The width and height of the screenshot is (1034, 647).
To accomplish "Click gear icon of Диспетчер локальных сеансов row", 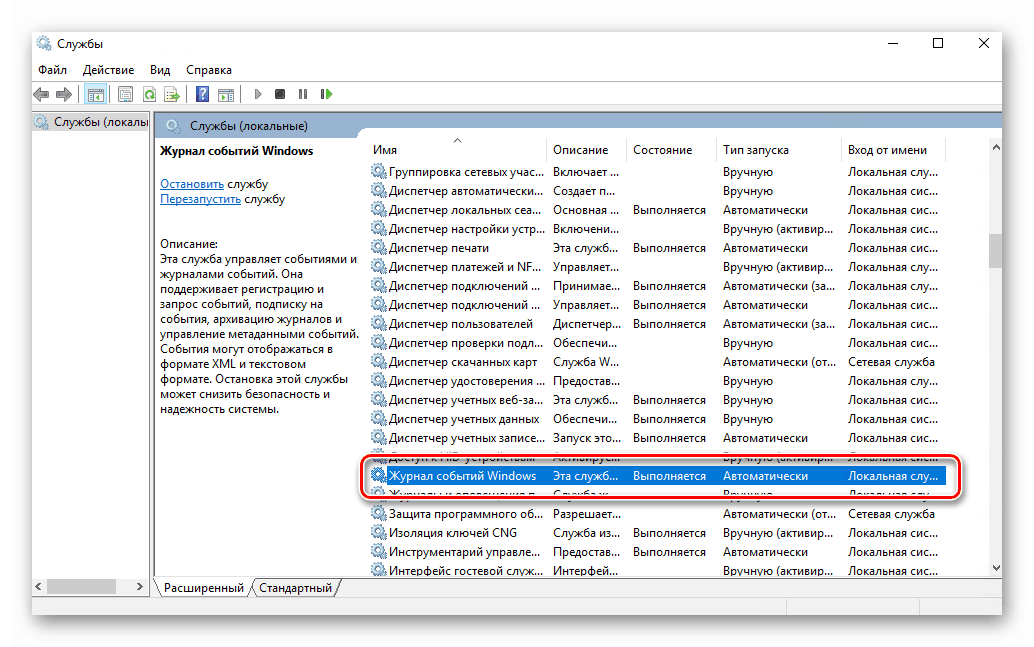I will click(x=379, y=210).
